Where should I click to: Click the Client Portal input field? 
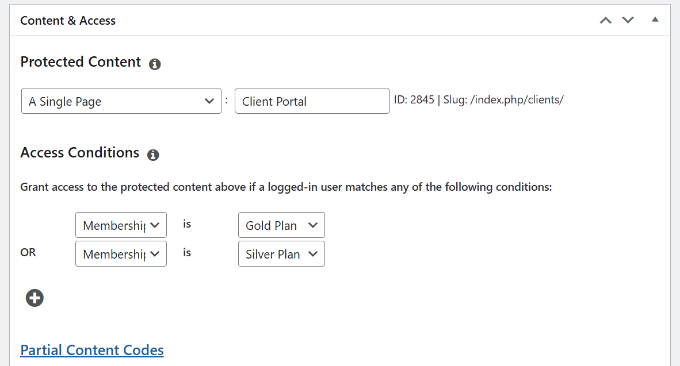(312, 101)
